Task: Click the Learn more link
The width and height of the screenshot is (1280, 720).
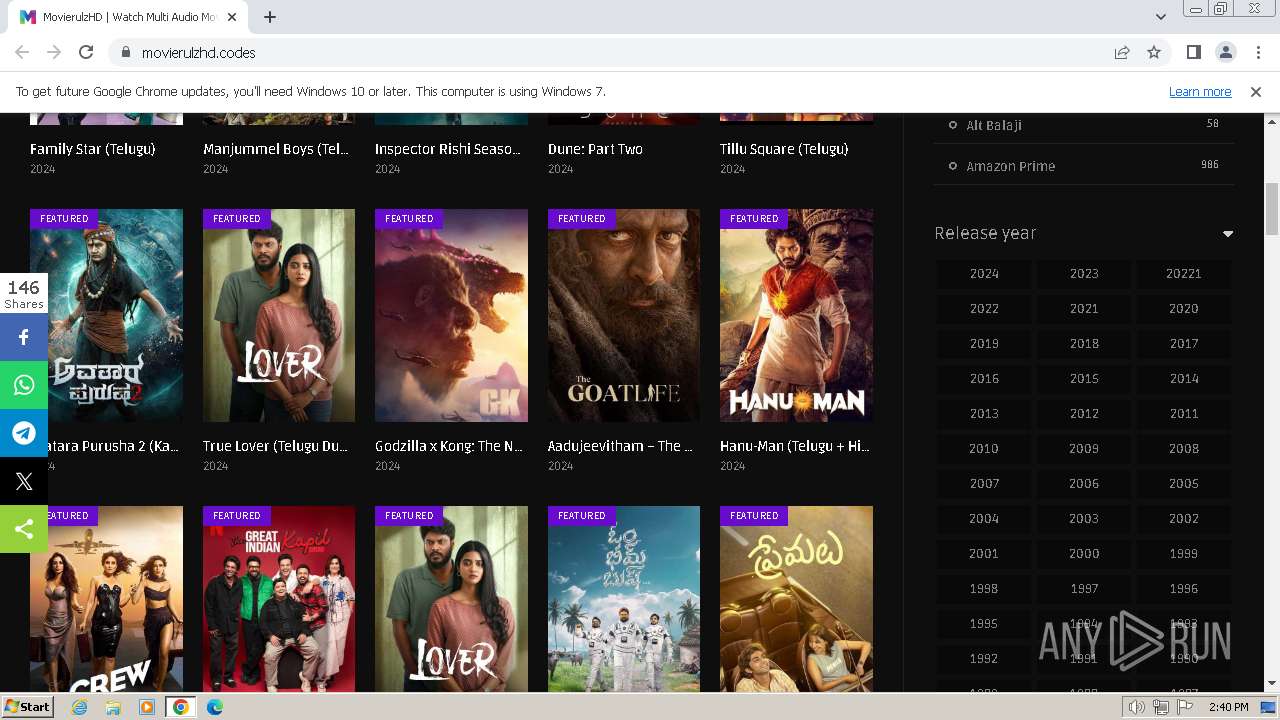Action: 1200,91
